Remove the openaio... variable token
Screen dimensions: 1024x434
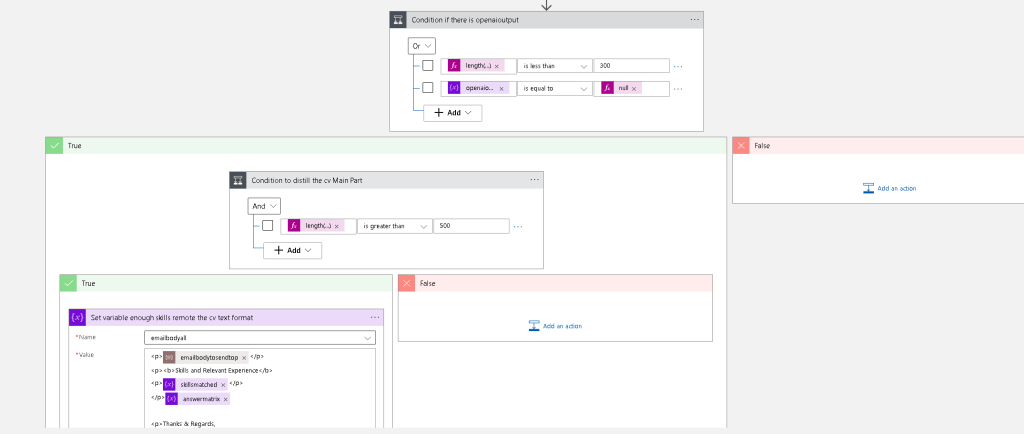[502, 88]
